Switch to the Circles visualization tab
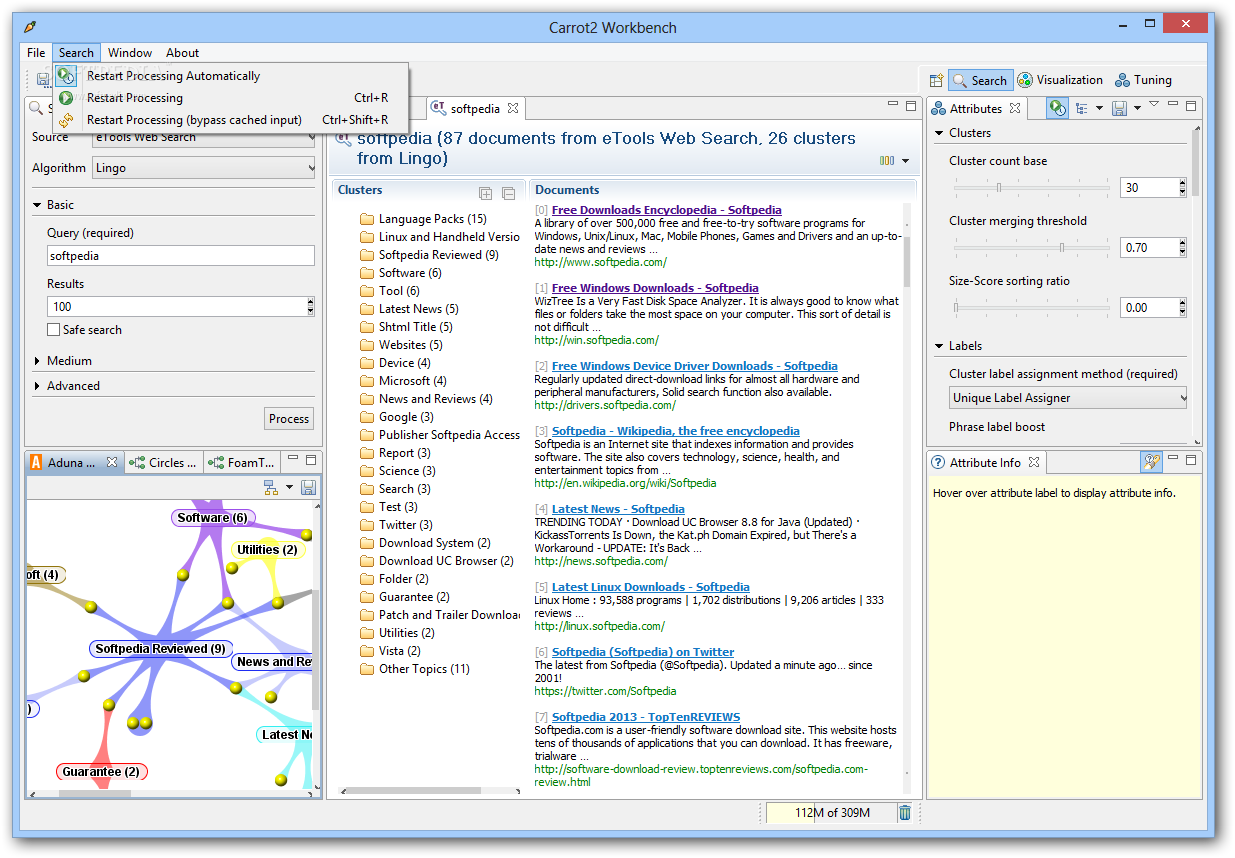Screen dimensions: 1235x858 166,462
